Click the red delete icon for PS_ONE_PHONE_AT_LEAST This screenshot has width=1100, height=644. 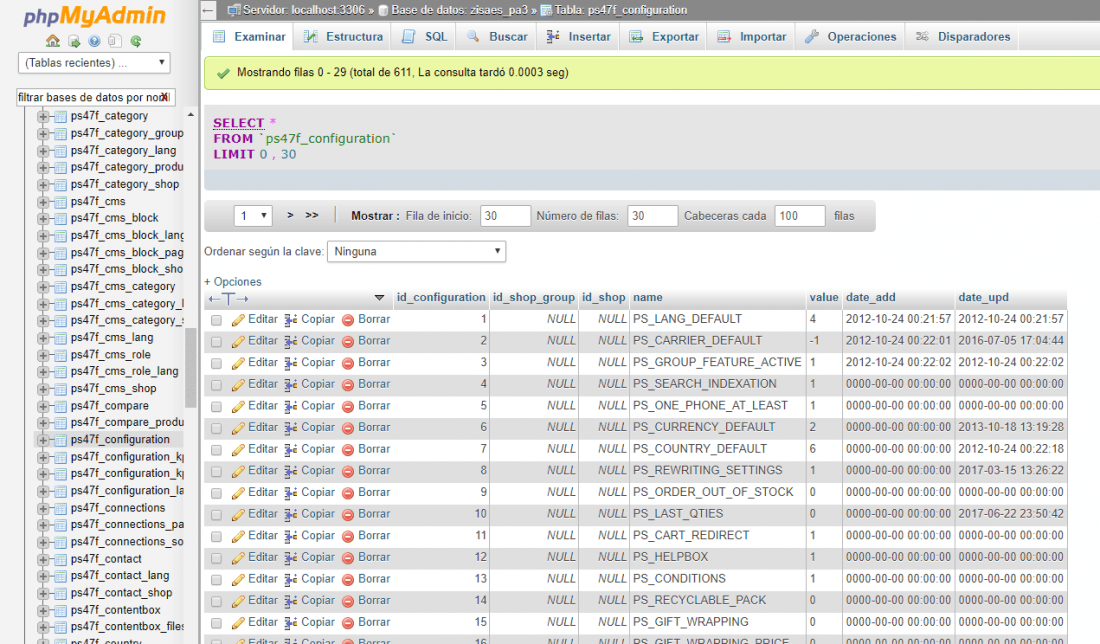(348, 407)
